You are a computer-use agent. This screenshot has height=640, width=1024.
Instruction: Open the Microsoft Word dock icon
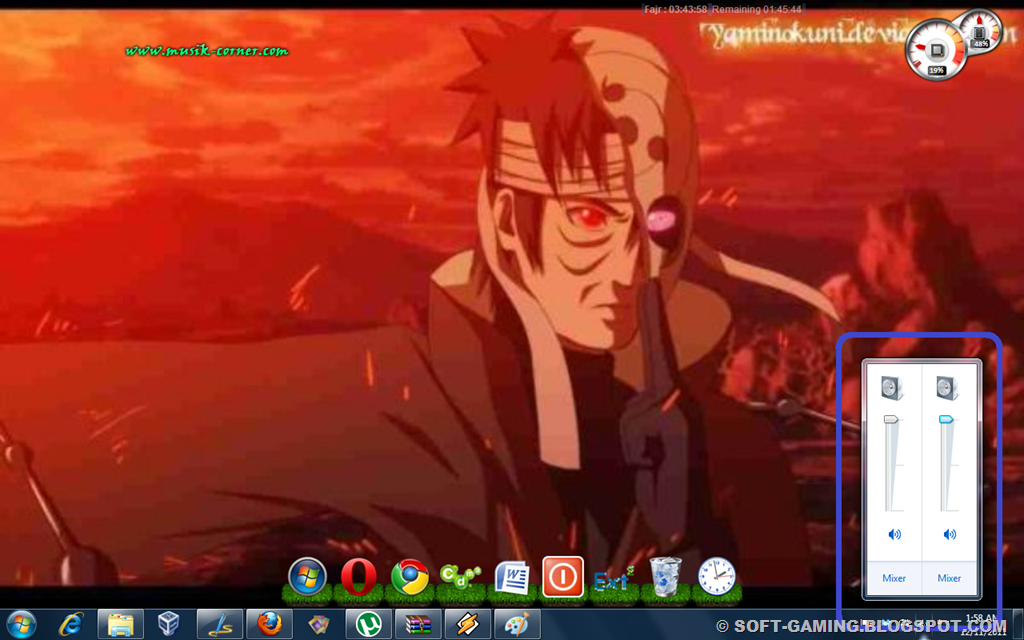tap(511, 577)
